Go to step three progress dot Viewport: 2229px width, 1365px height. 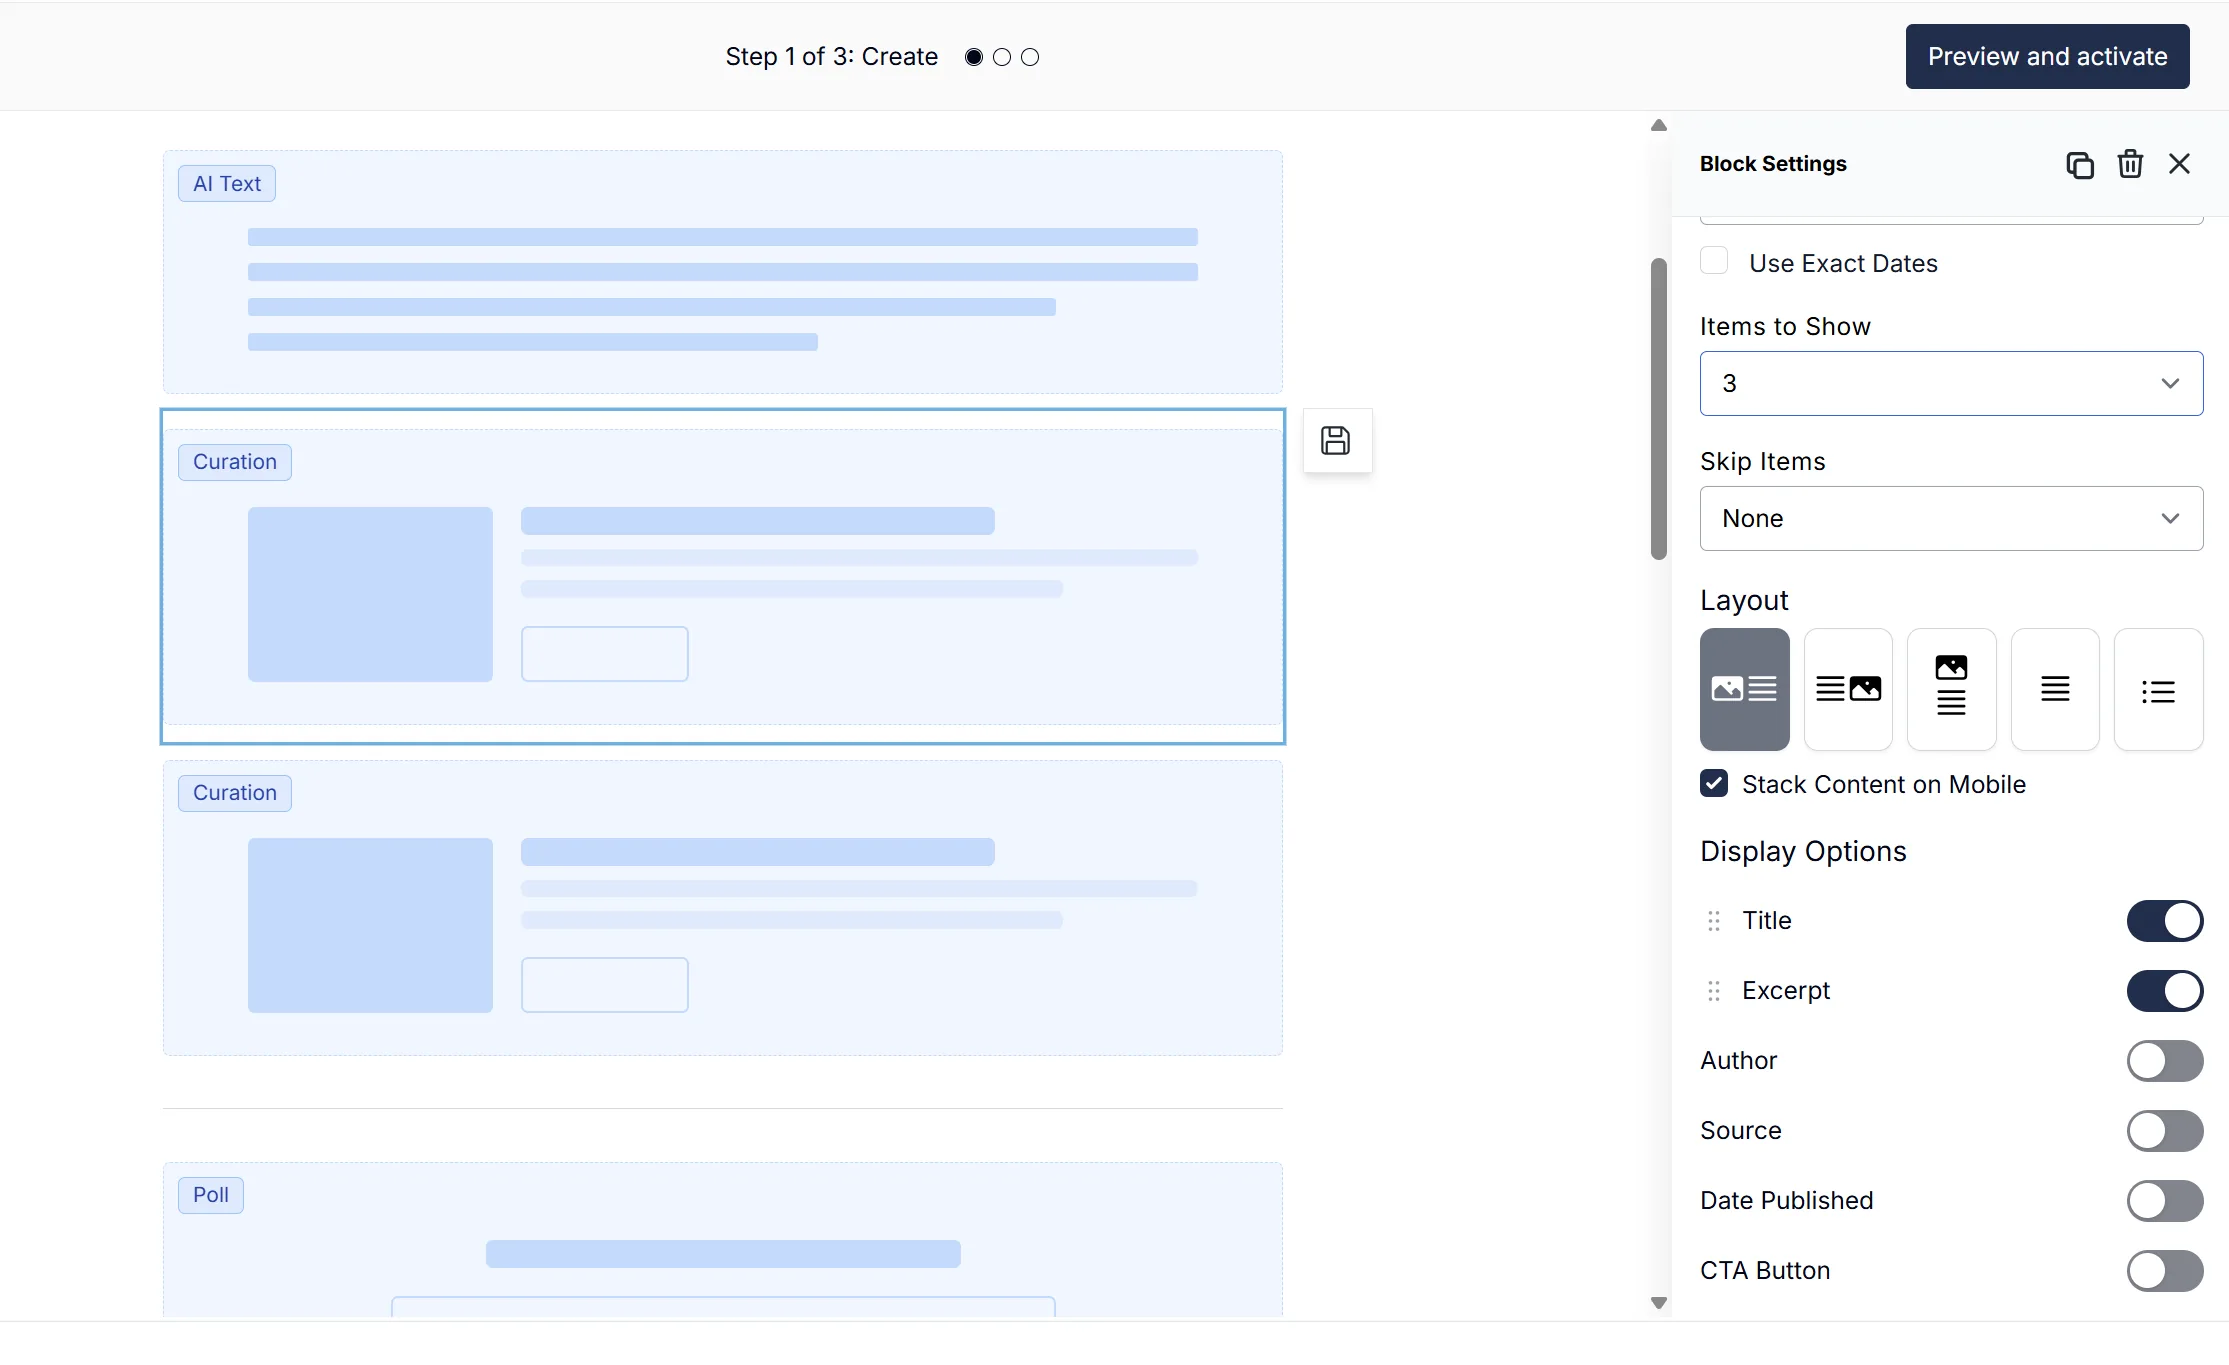pyautogui.click(x=1030, y=57)
